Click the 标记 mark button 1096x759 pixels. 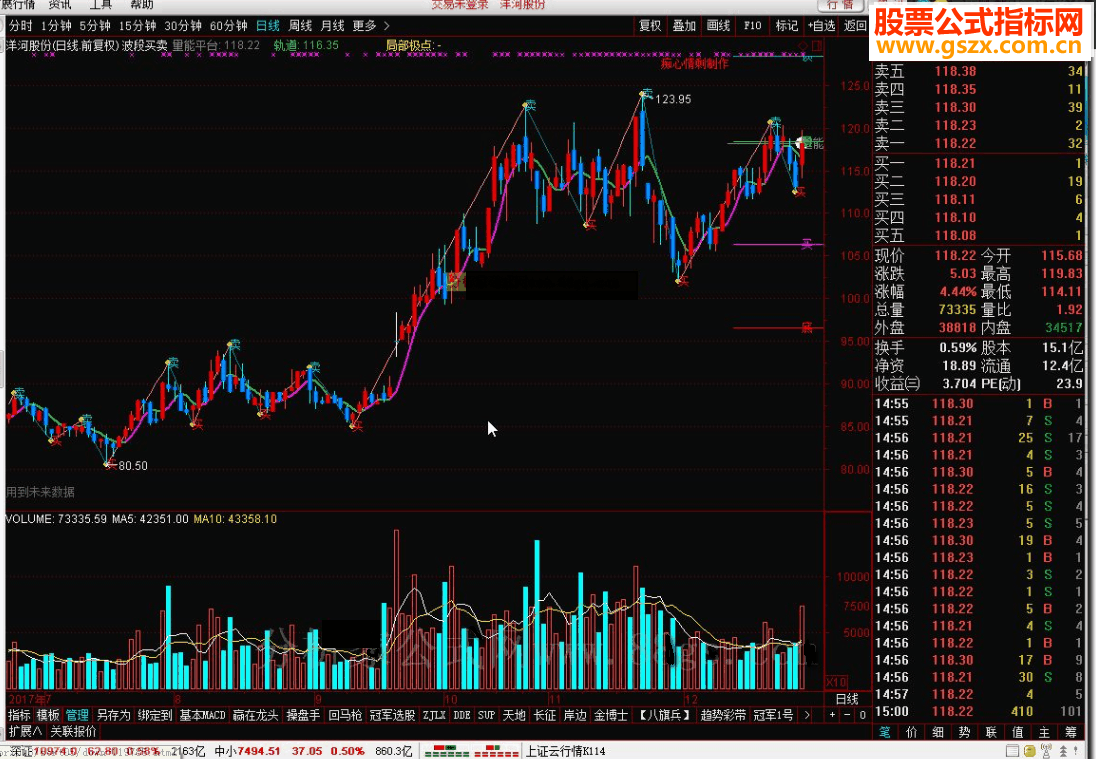point(786,26)
